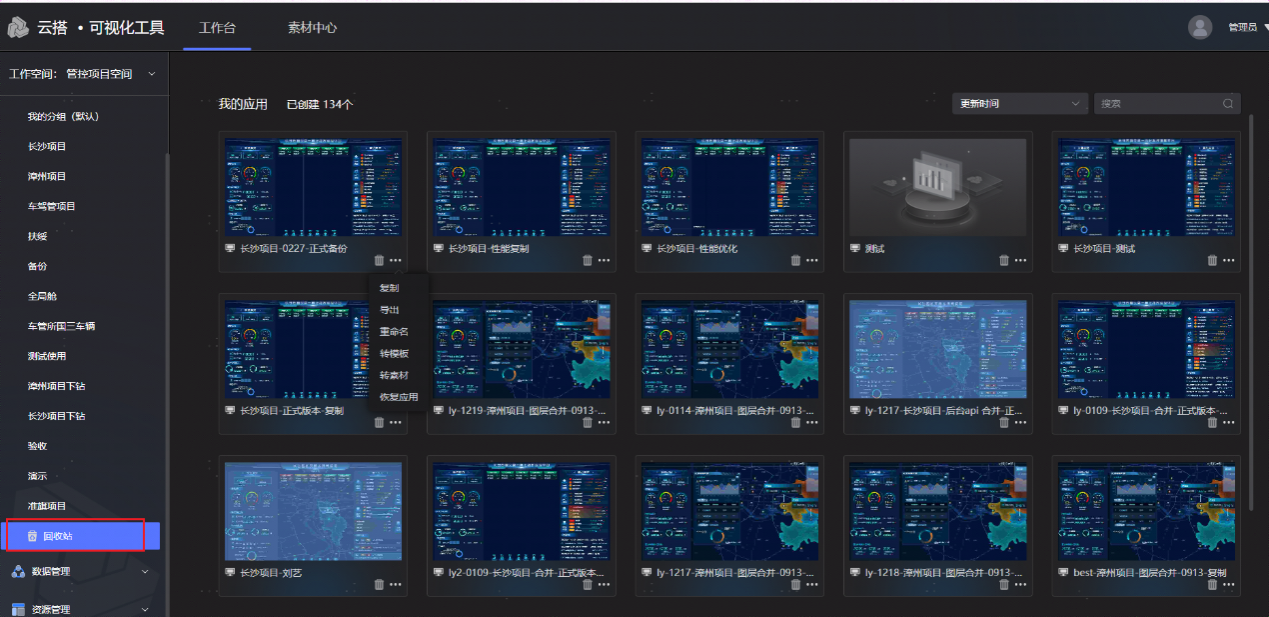Click the 云搭 logo icon

[19, 28]
